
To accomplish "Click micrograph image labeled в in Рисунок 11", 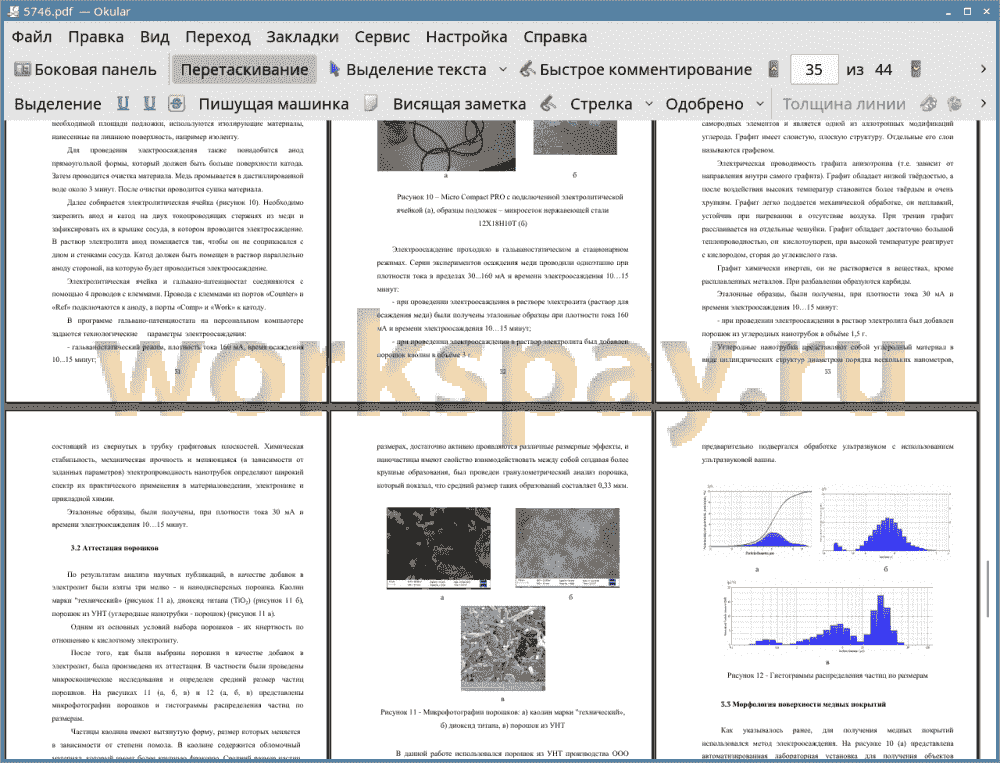I will [x=503, y=648].
